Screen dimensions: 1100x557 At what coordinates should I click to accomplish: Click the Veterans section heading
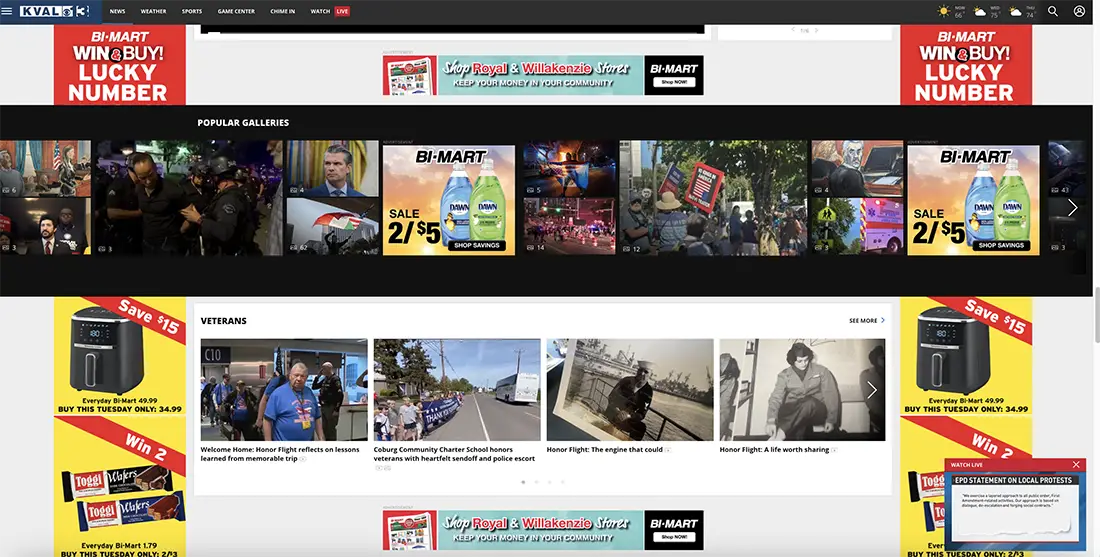(224, 321)
